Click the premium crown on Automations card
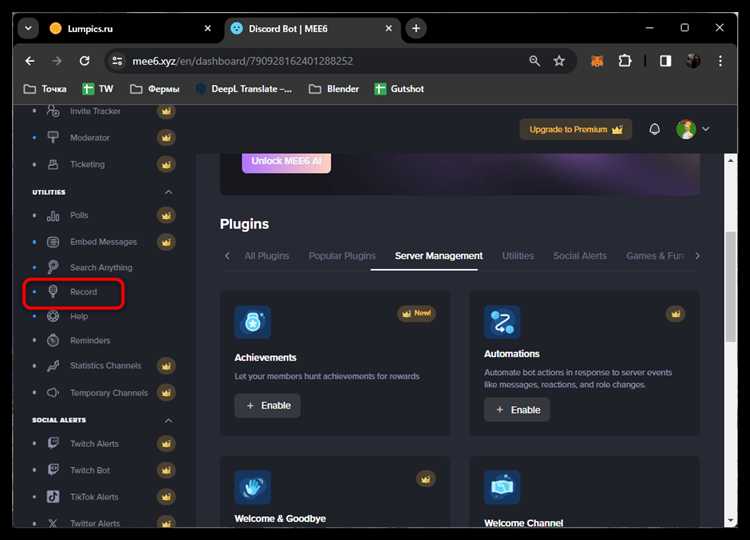The height and width of the screenshot is (540, 750). point(675,314)
